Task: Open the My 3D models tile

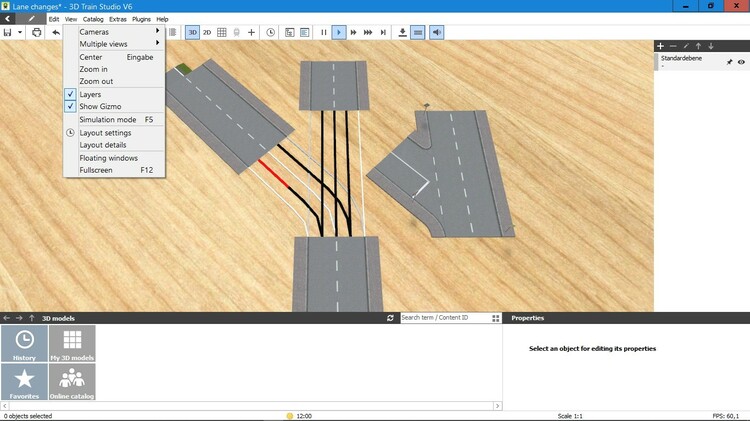Action: click(72, 343)
